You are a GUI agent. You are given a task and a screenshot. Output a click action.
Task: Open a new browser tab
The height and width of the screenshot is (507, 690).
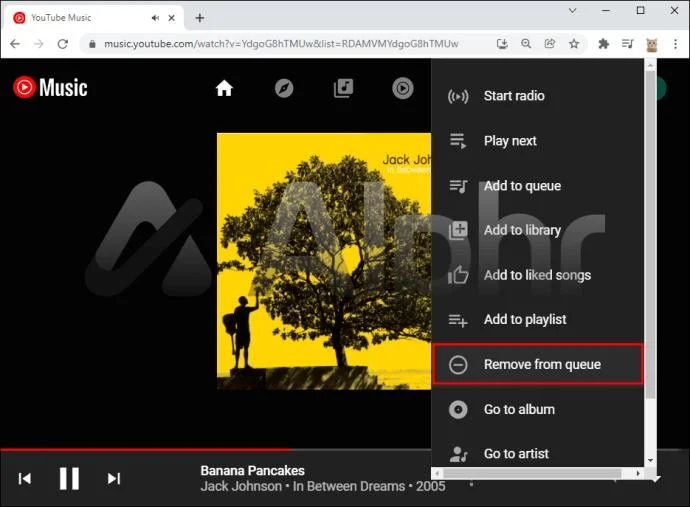point(199,18)
